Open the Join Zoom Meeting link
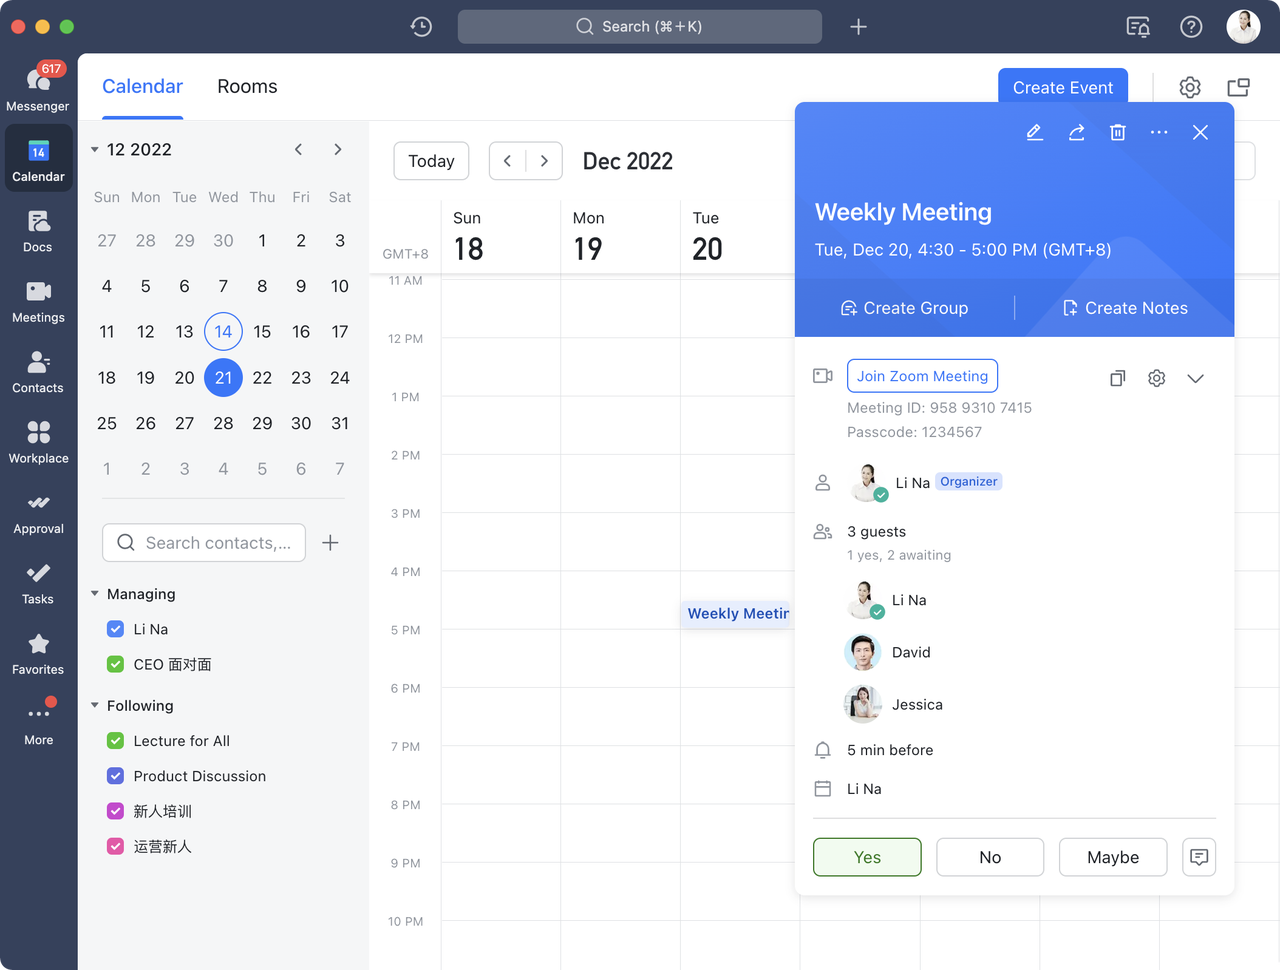 point(922,376)
